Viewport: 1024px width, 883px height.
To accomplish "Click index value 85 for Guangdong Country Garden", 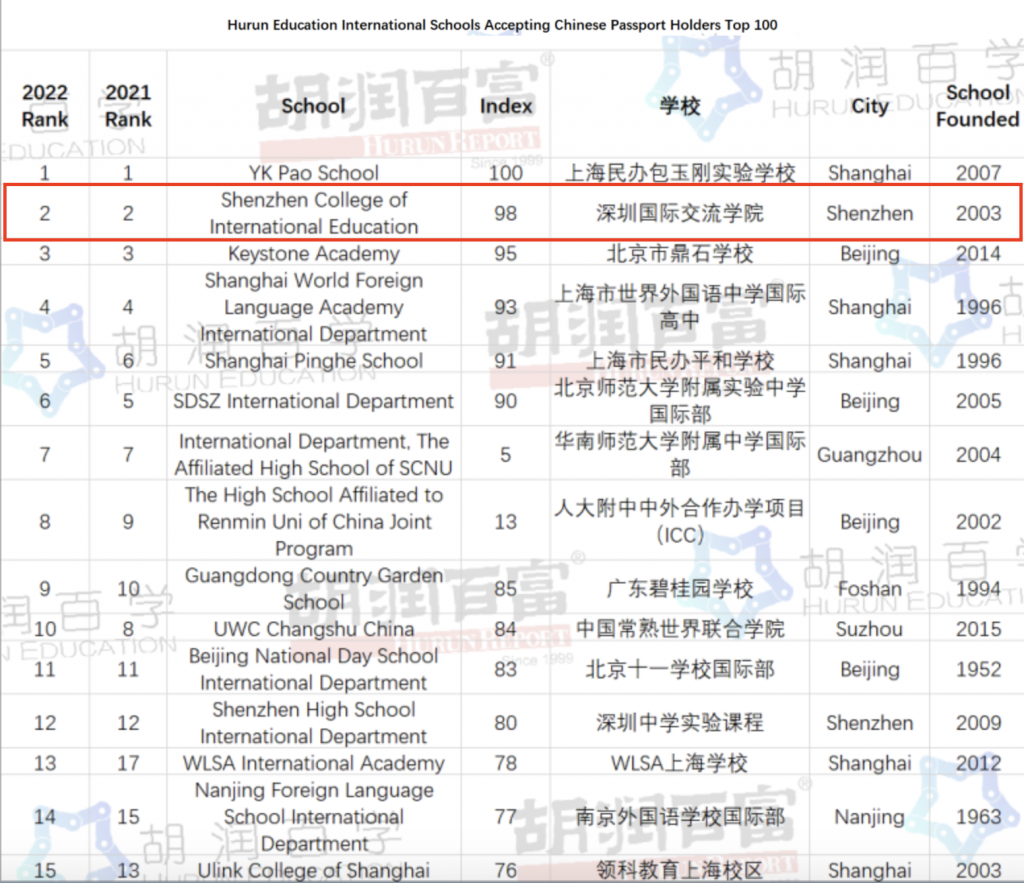I will pos(505,588).
